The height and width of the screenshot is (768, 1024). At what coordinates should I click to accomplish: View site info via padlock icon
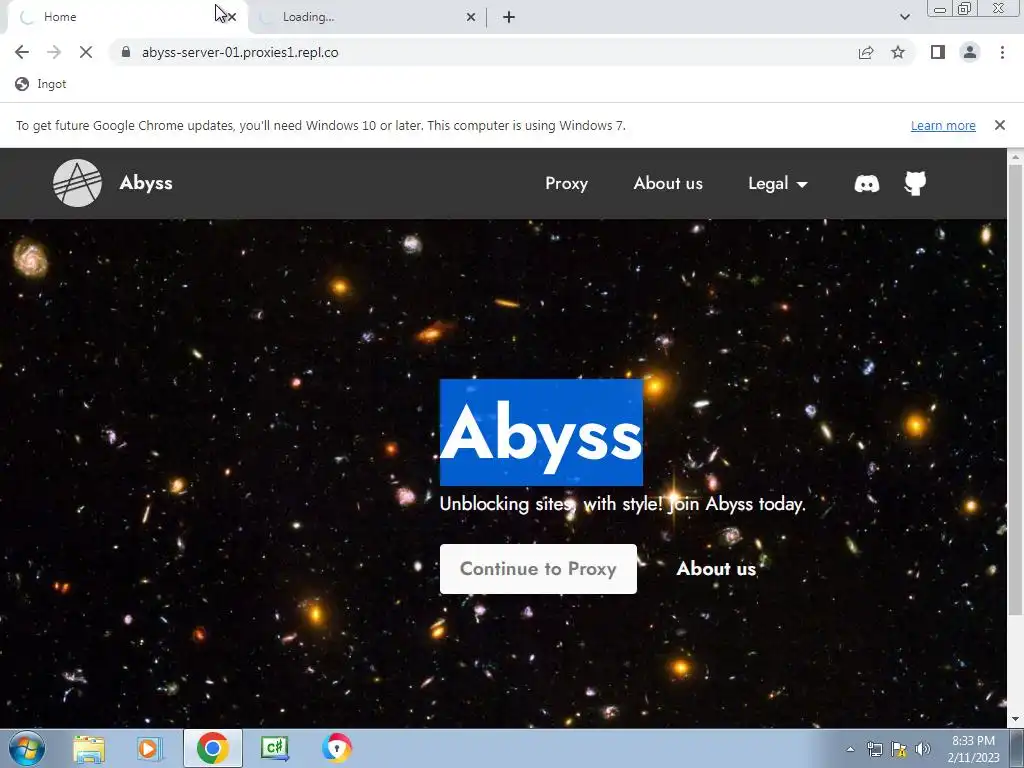coord(126,52)
